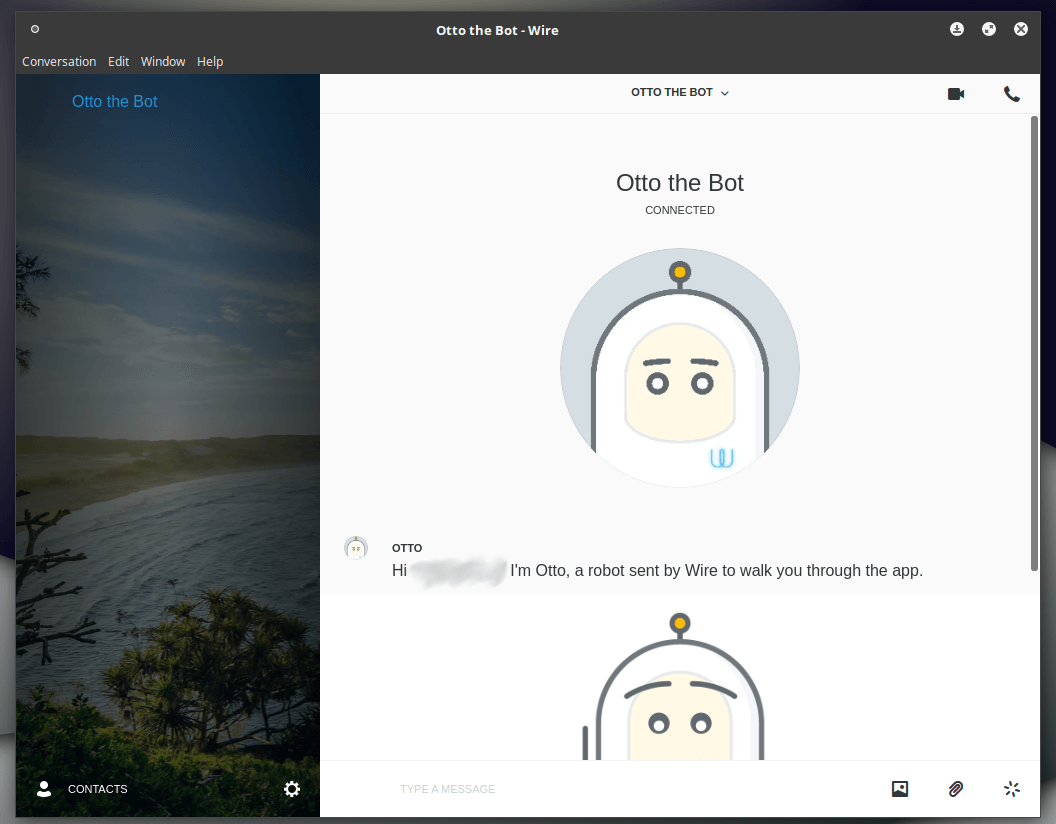Viewport: 1056px width, 824px height.
Task: Attach a file with the paperclip icon
Action: 956,788
